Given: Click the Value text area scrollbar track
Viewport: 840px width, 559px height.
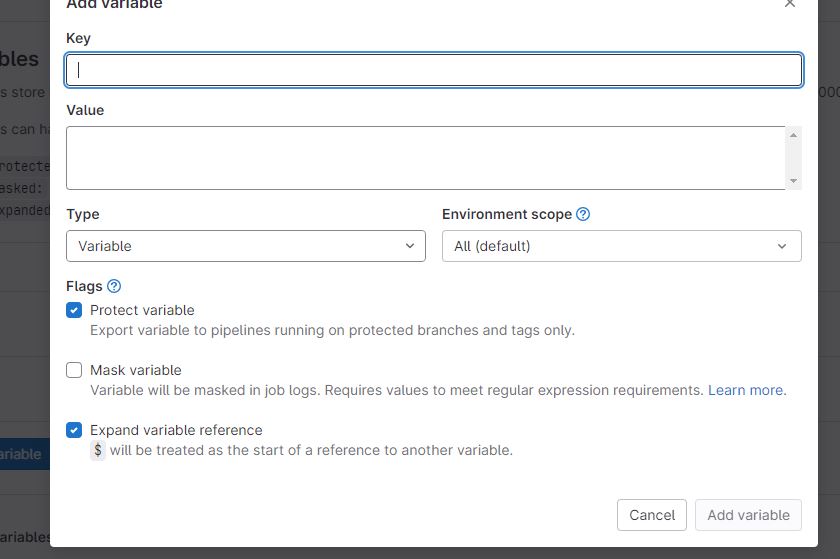Looking at the screenshot, I should 794,160.
